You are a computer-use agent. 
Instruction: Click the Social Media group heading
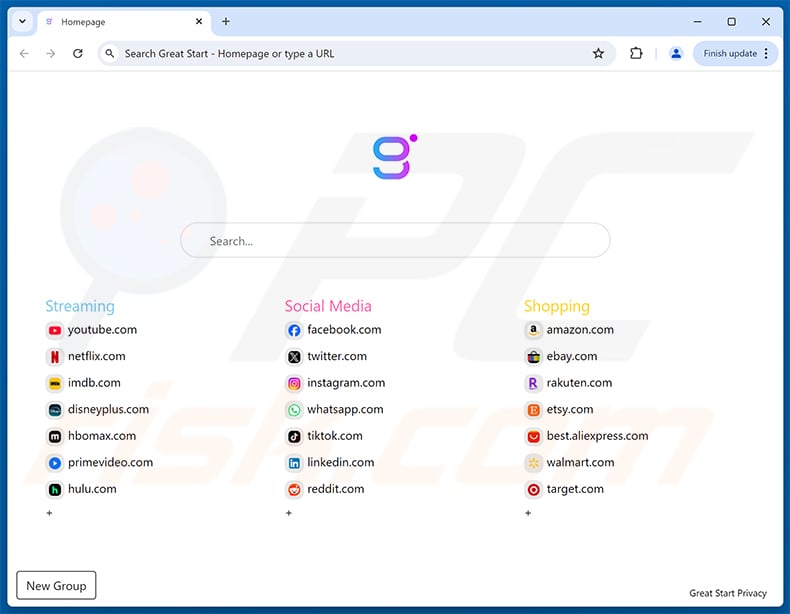click(328, 306)
